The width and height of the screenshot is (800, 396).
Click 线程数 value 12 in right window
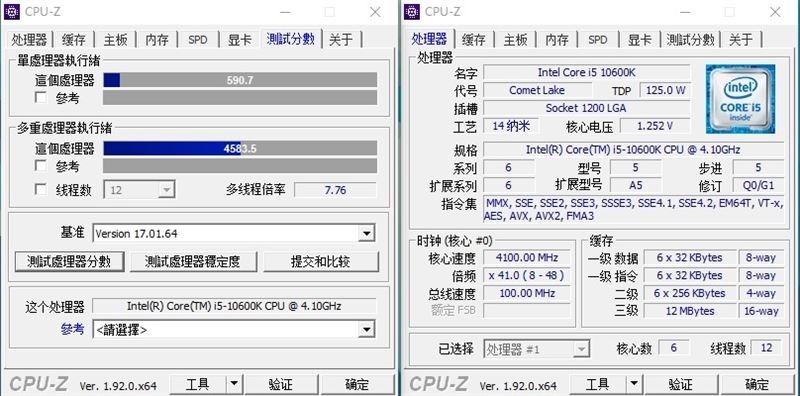pyautogui.click(x=766, y=348)
